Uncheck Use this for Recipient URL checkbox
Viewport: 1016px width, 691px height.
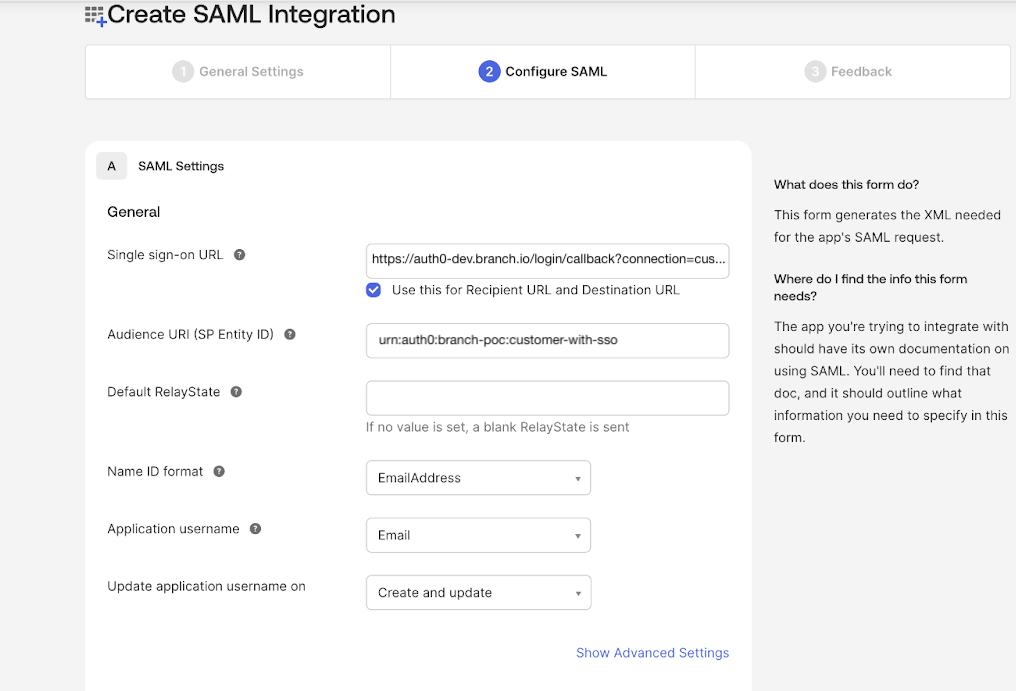click(373, 290)
